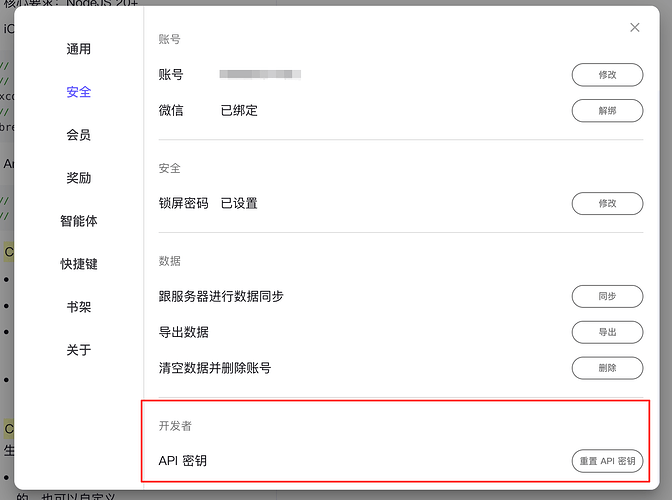Open the 通用 settings tab
Image resolution: width=672 pixels, height=500 pixels.
78,49
